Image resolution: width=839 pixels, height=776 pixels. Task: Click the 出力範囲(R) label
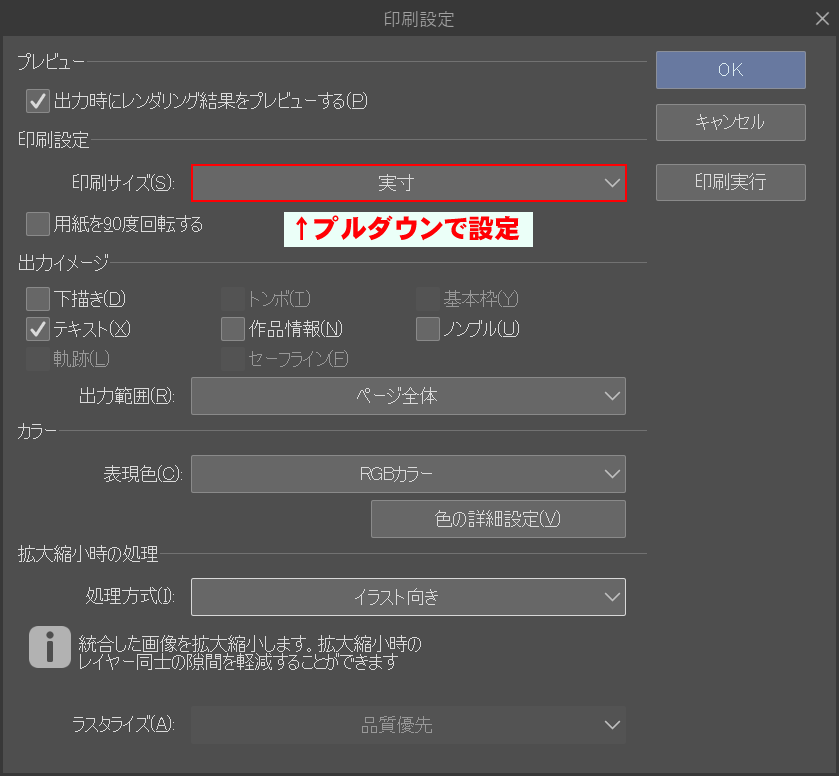(127, 396)
